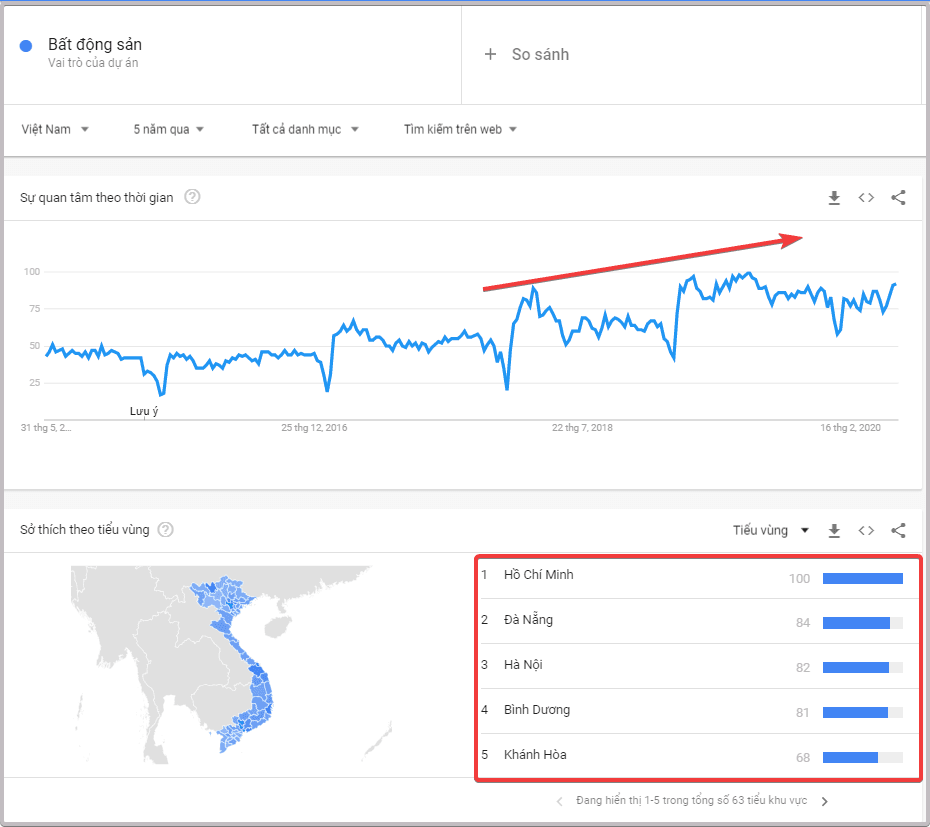The height and width of the screenshot is (827, 930).
Task: Edit the 'Bất động sản' search term
Action: (x=95, y=44)
